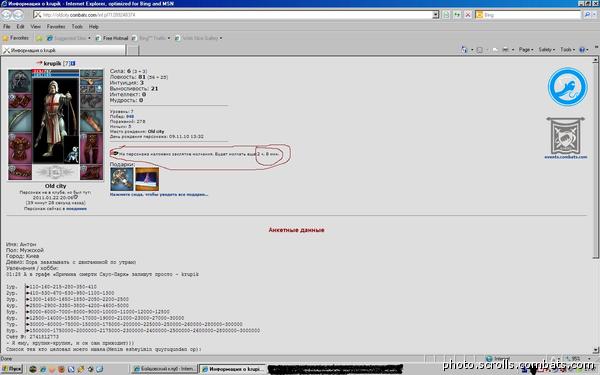Viewport: 600px width, 375px height.
Task: Expand the address bar dropdown arrow
Action: [435, 15]
